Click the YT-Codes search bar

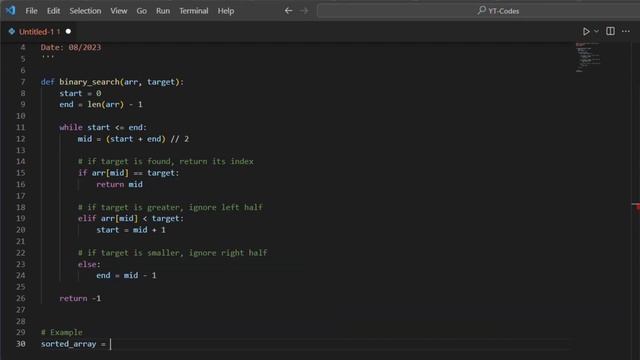[478, 11]
